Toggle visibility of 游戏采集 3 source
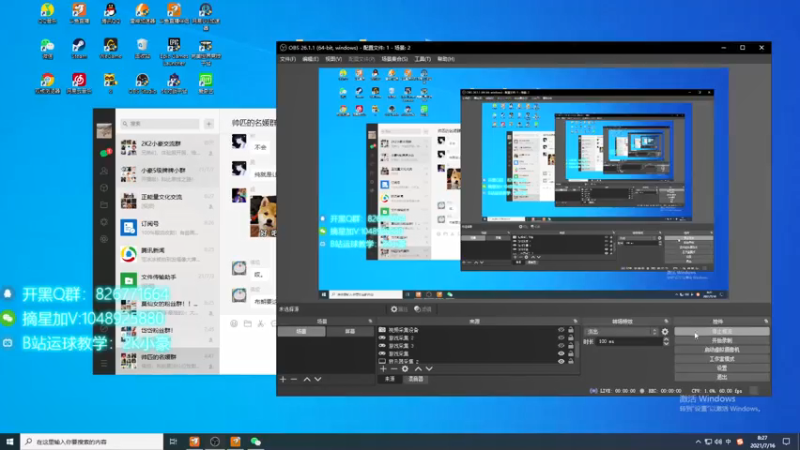 [x=561, y=345]
